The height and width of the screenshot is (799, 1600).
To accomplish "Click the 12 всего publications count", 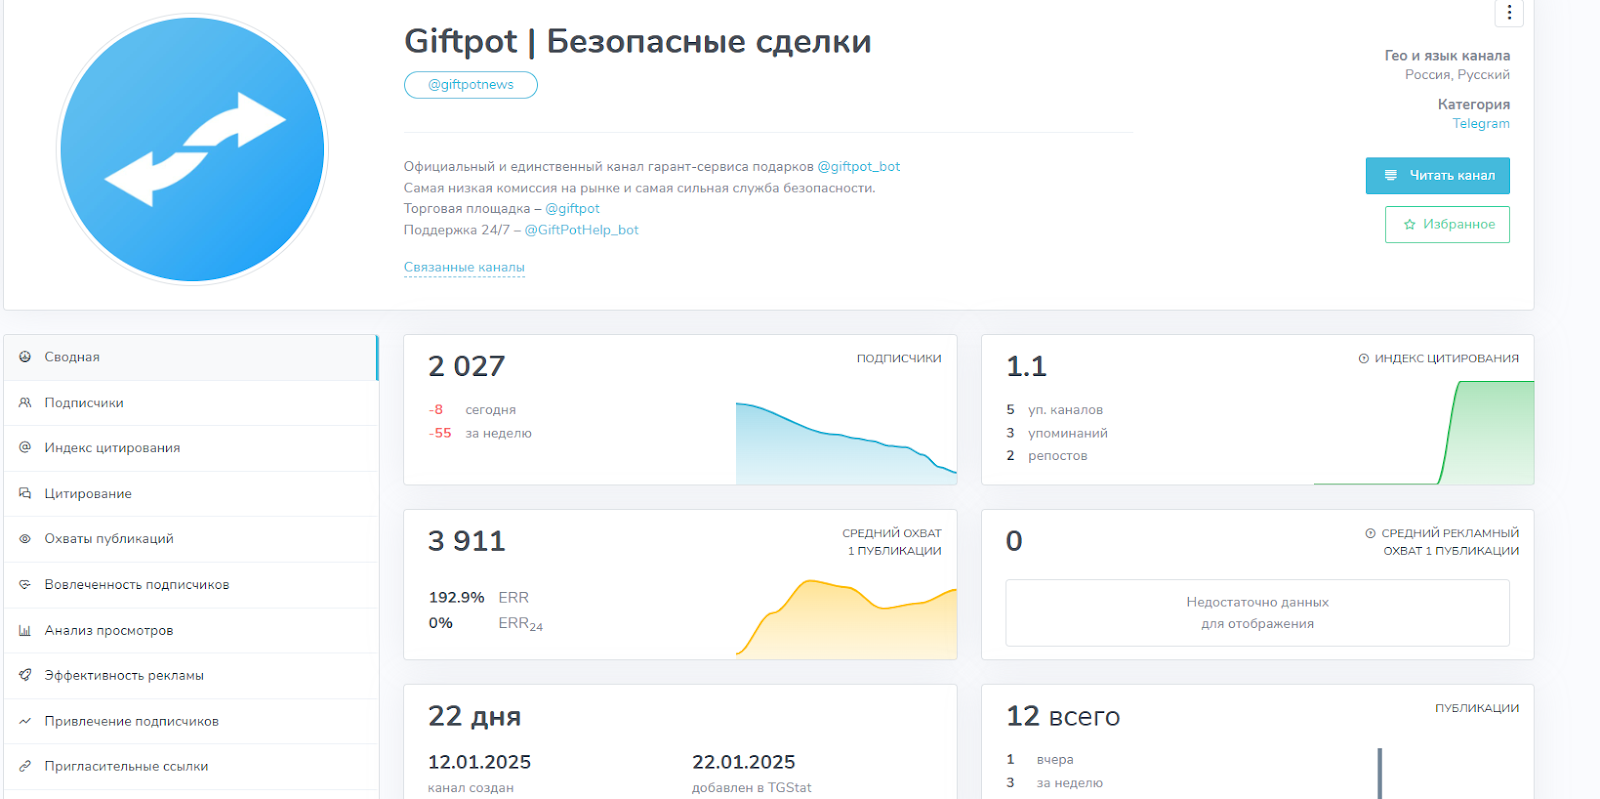I will tap(1063, 717).
